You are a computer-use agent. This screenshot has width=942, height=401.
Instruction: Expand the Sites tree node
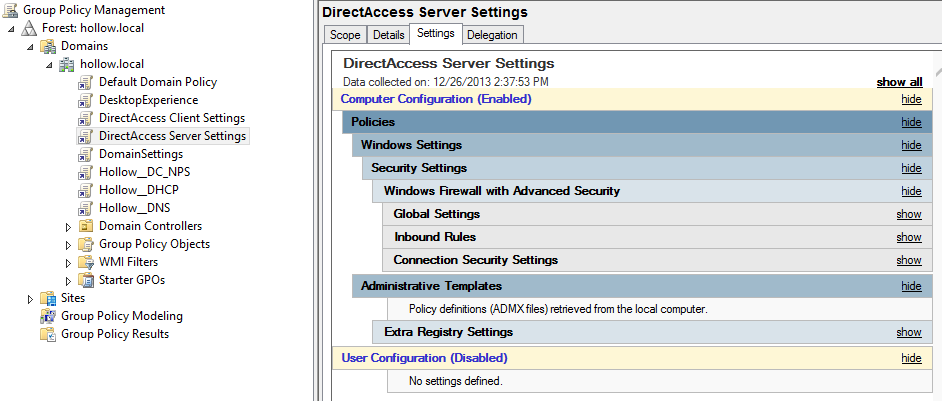pos(31,298)
